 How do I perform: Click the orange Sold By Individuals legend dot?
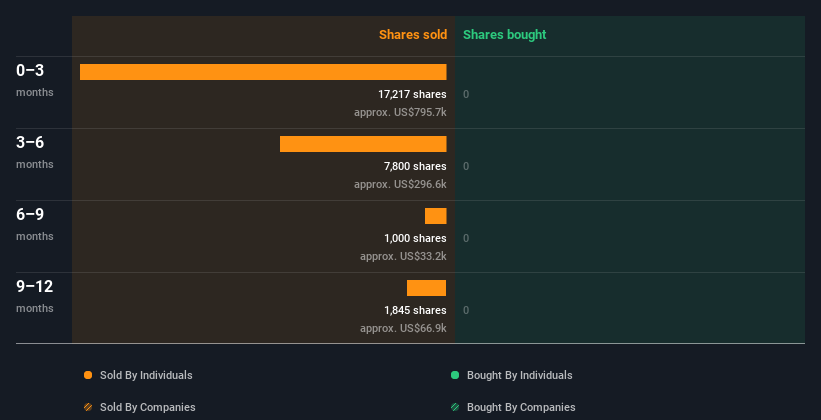[88, 375]
